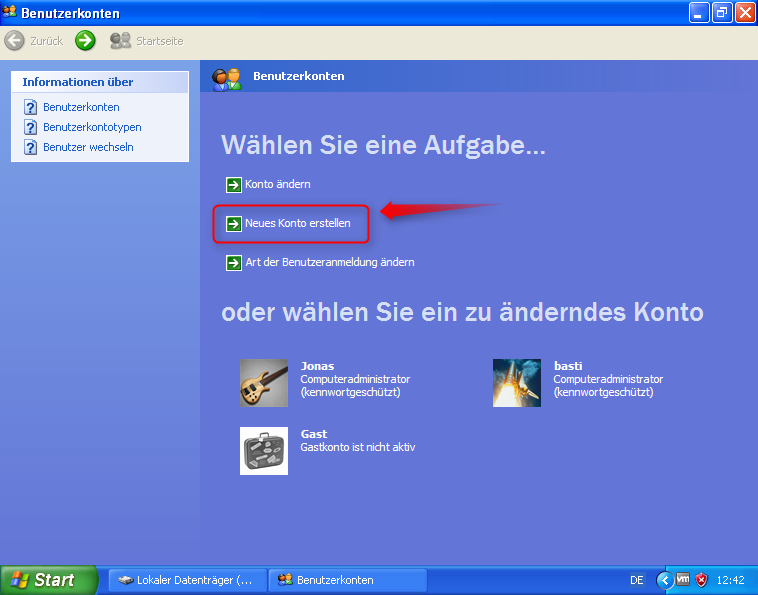
Task: Switch to Benutzerkonten taskbar button
Action: click(348, 580)
